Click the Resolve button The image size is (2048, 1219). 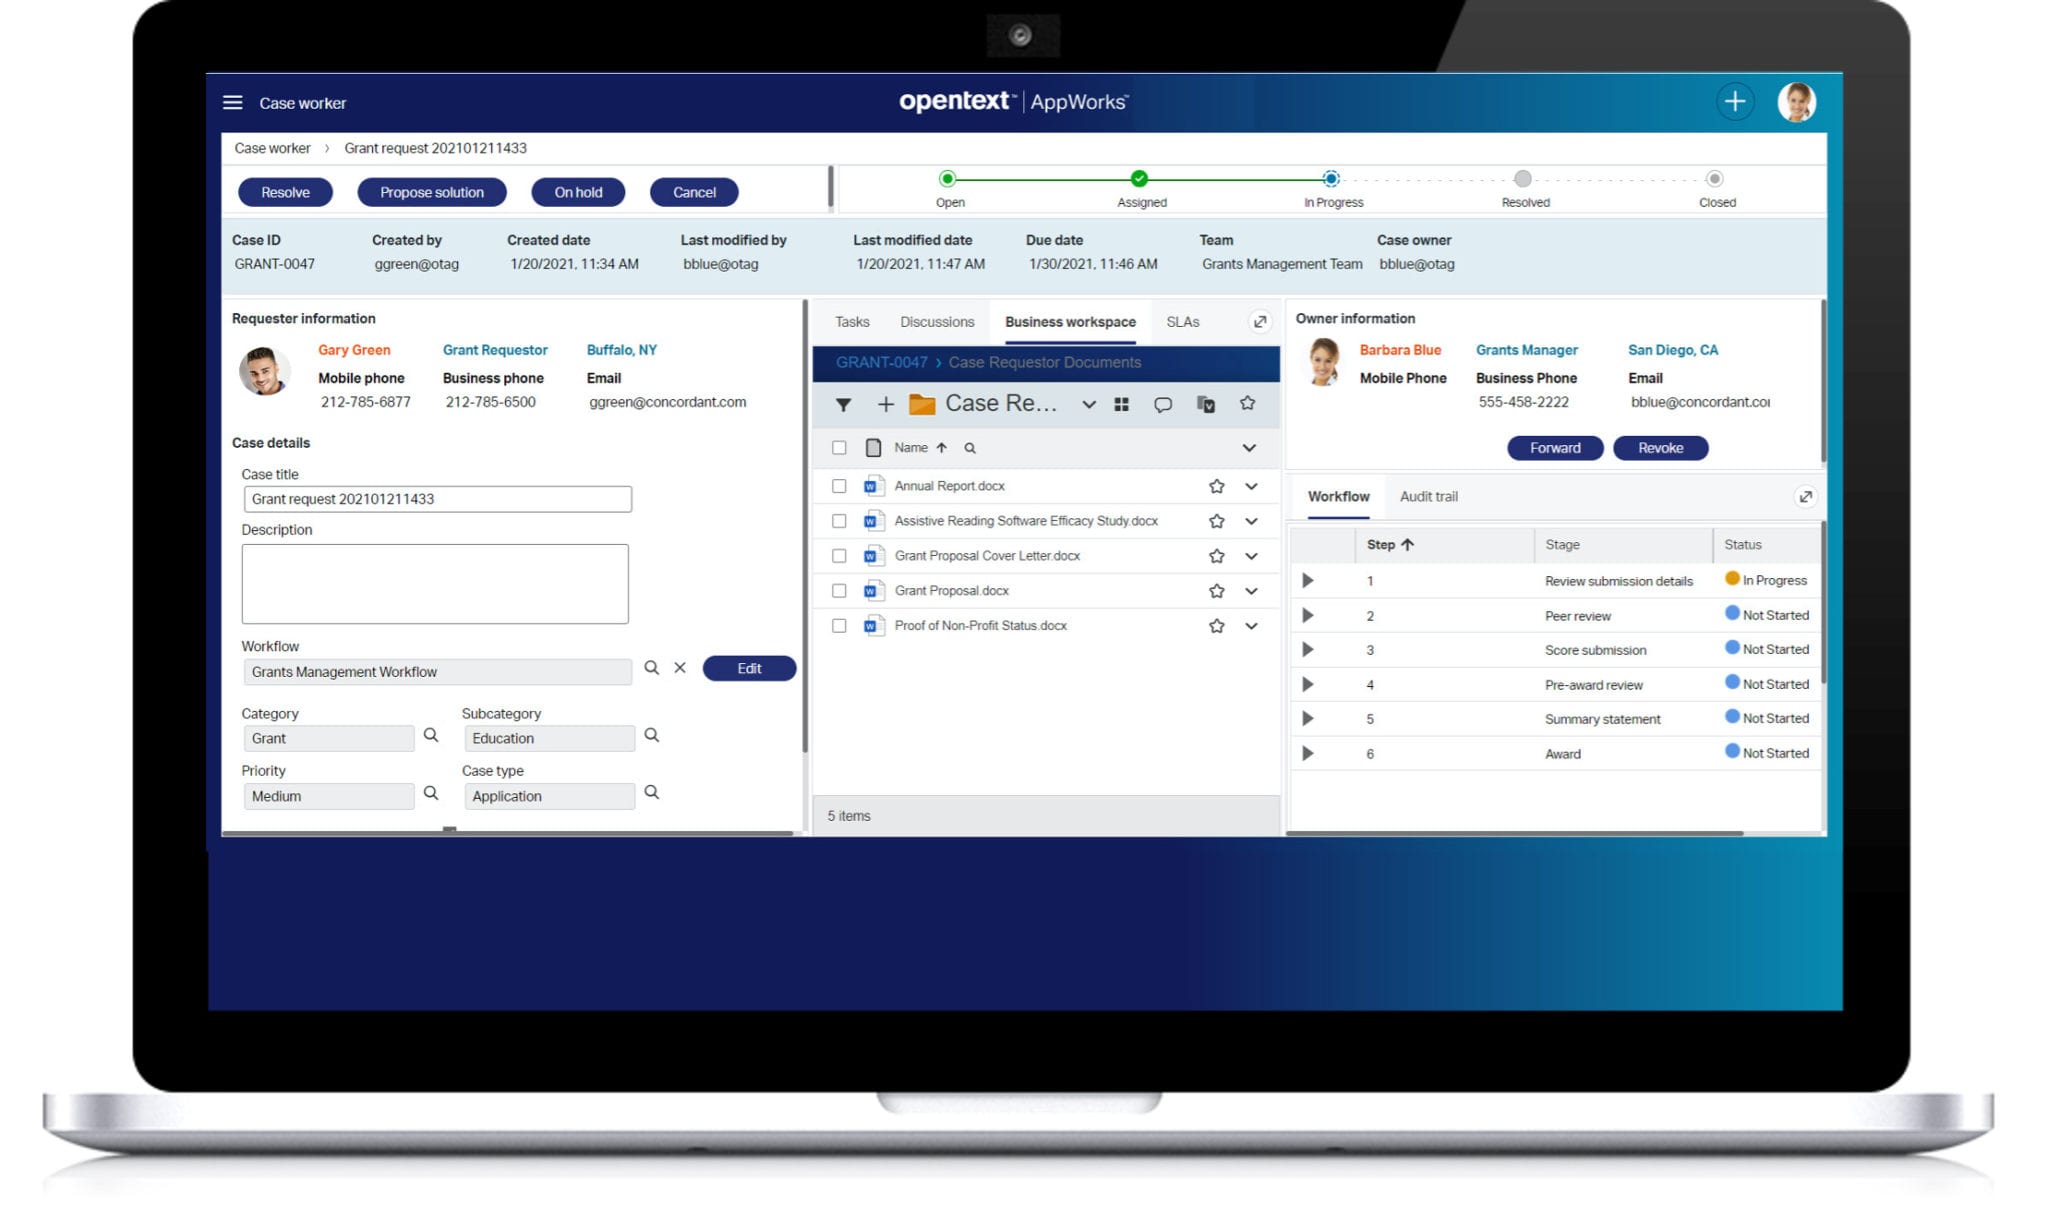[x=284, y=191]
